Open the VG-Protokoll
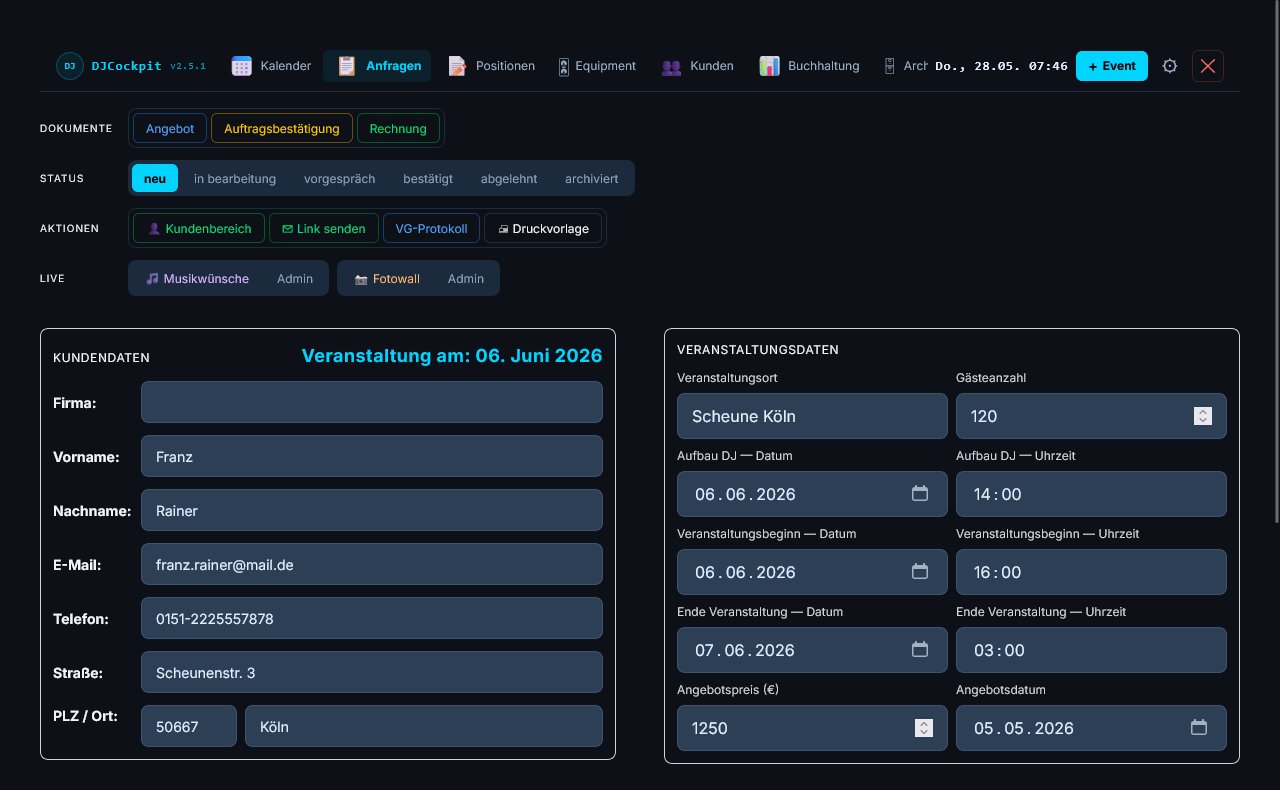 point(431,228)
